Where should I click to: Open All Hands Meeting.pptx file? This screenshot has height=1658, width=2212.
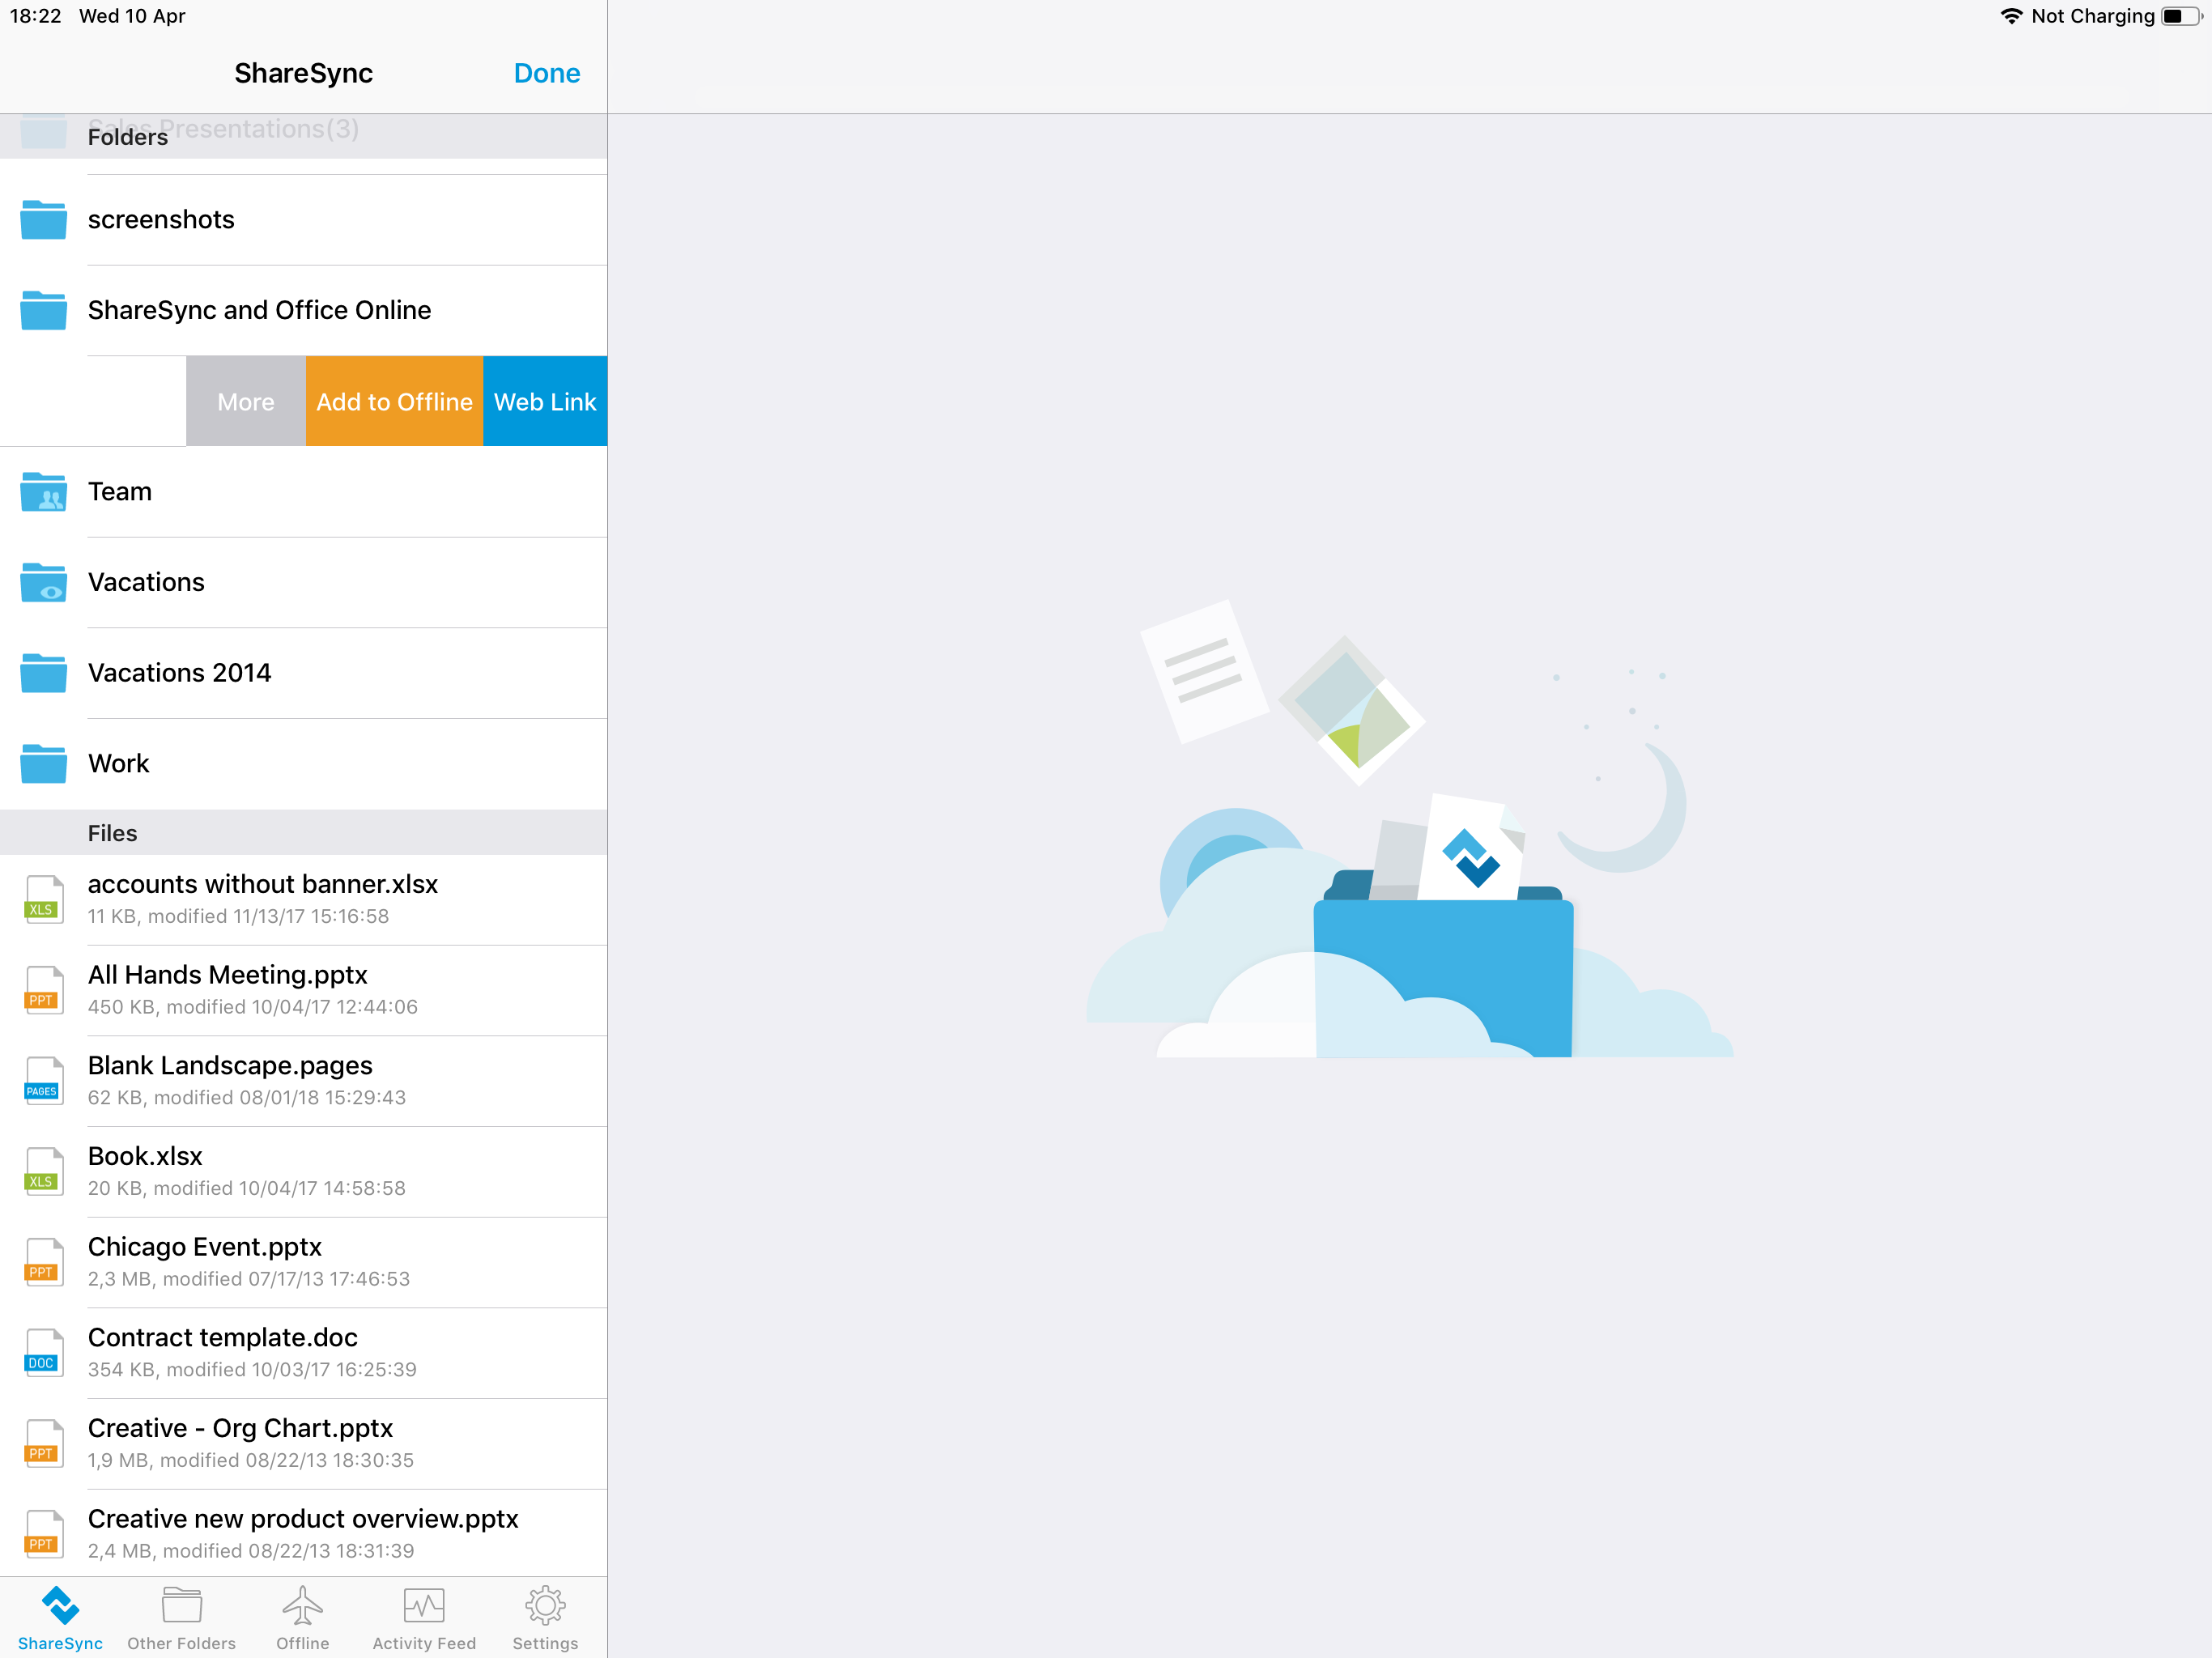(303, 990)
